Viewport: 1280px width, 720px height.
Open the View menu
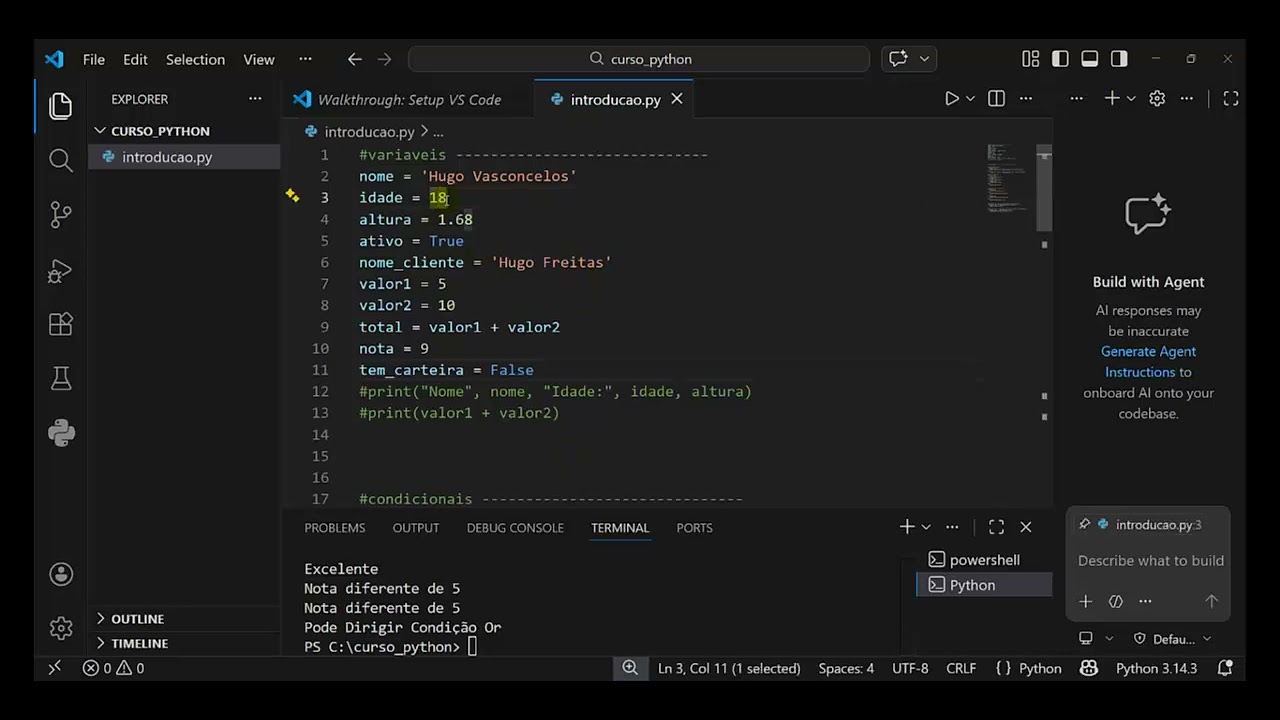coord(259,59)
